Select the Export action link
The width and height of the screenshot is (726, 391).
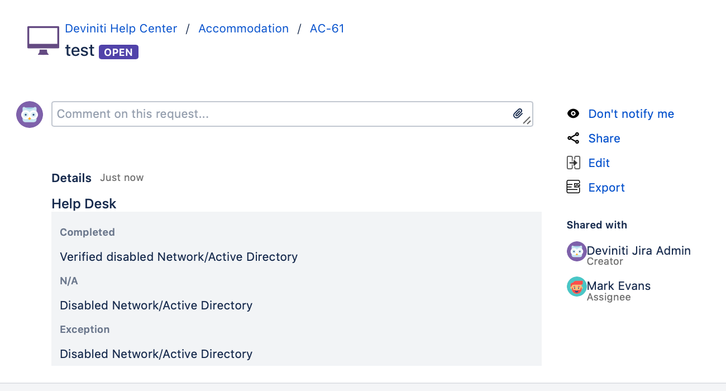coord(606,187)
